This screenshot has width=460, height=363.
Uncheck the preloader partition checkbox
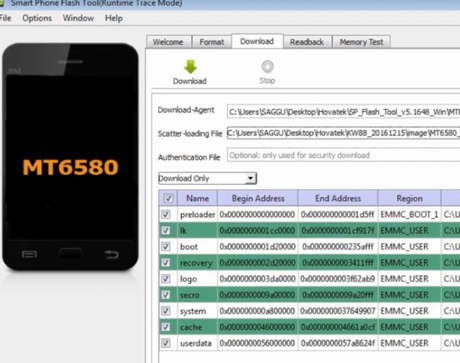(166, 214)
